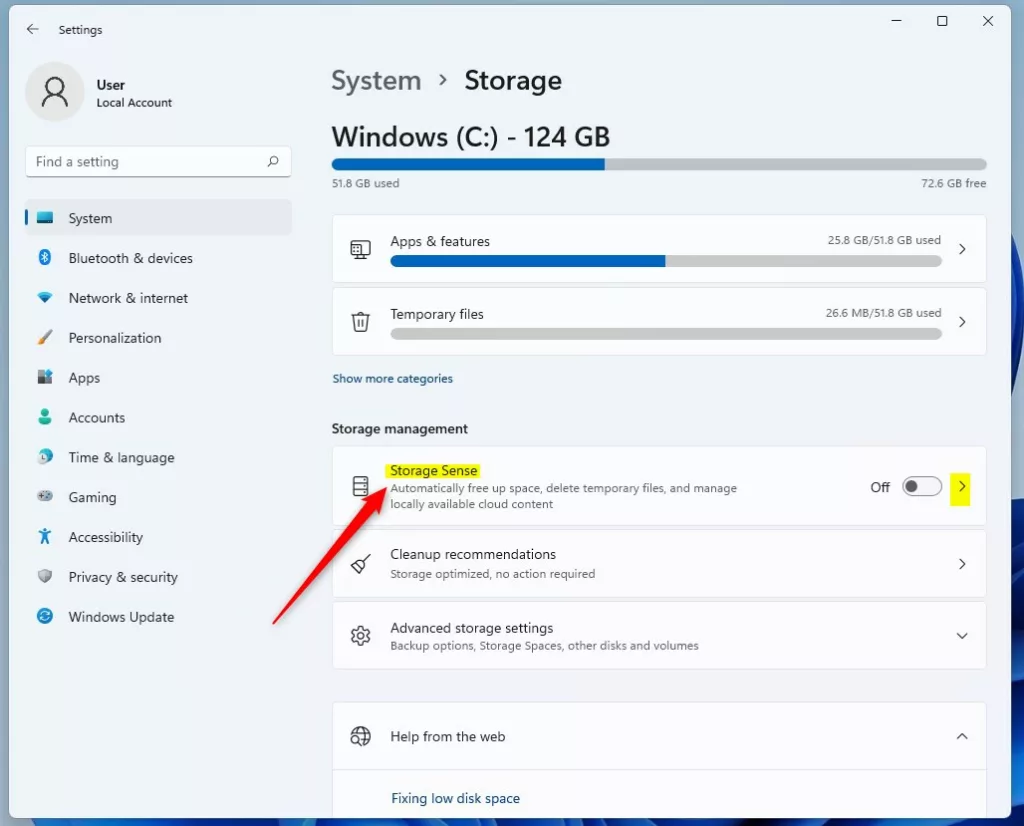This screenshot has width=1024, height=826.
Task: Open Fixing low disk space link
Action: point(455,798)
